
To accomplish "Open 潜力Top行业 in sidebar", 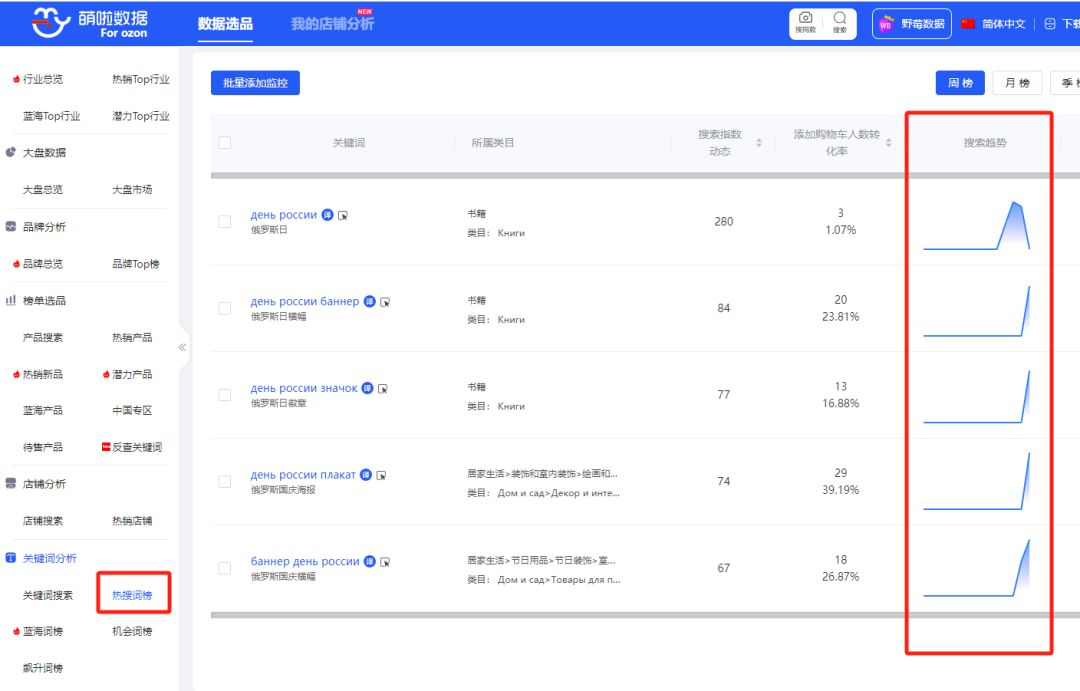I will pyautogui.click(x=141, y=116).
